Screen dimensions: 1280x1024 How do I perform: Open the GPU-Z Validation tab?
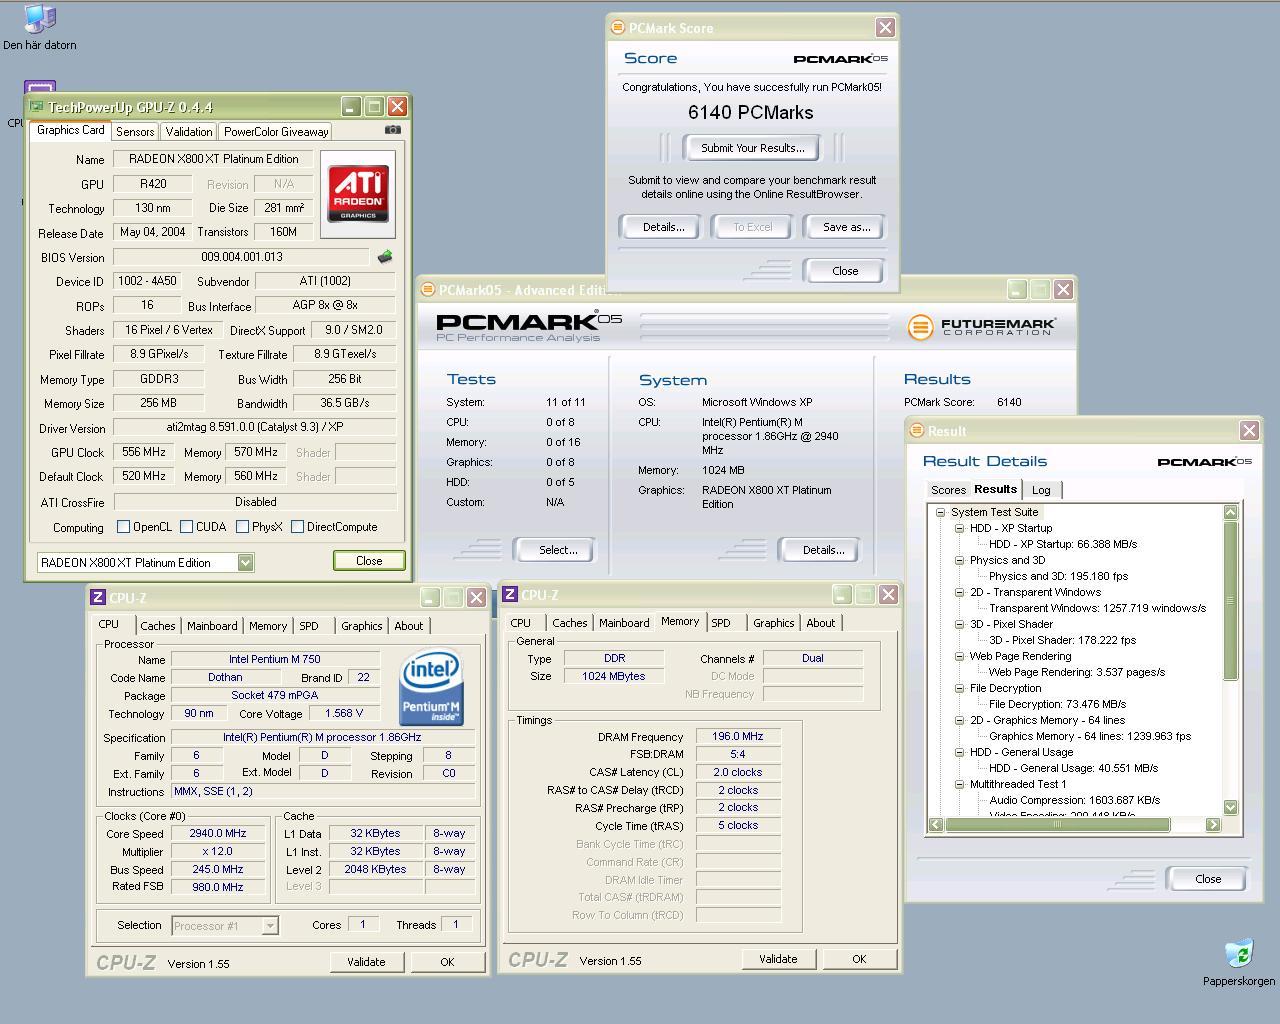click(x=189, y=132)
